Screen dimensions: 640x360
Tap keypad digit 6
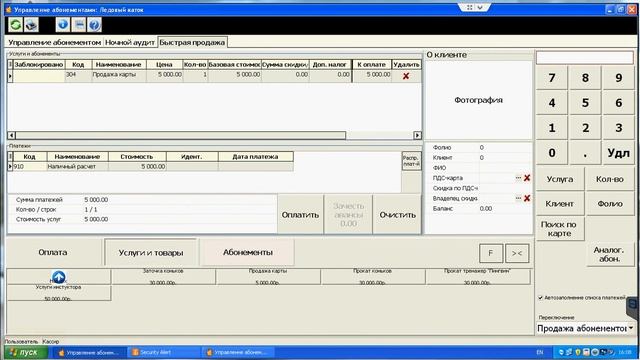[618, 102]
